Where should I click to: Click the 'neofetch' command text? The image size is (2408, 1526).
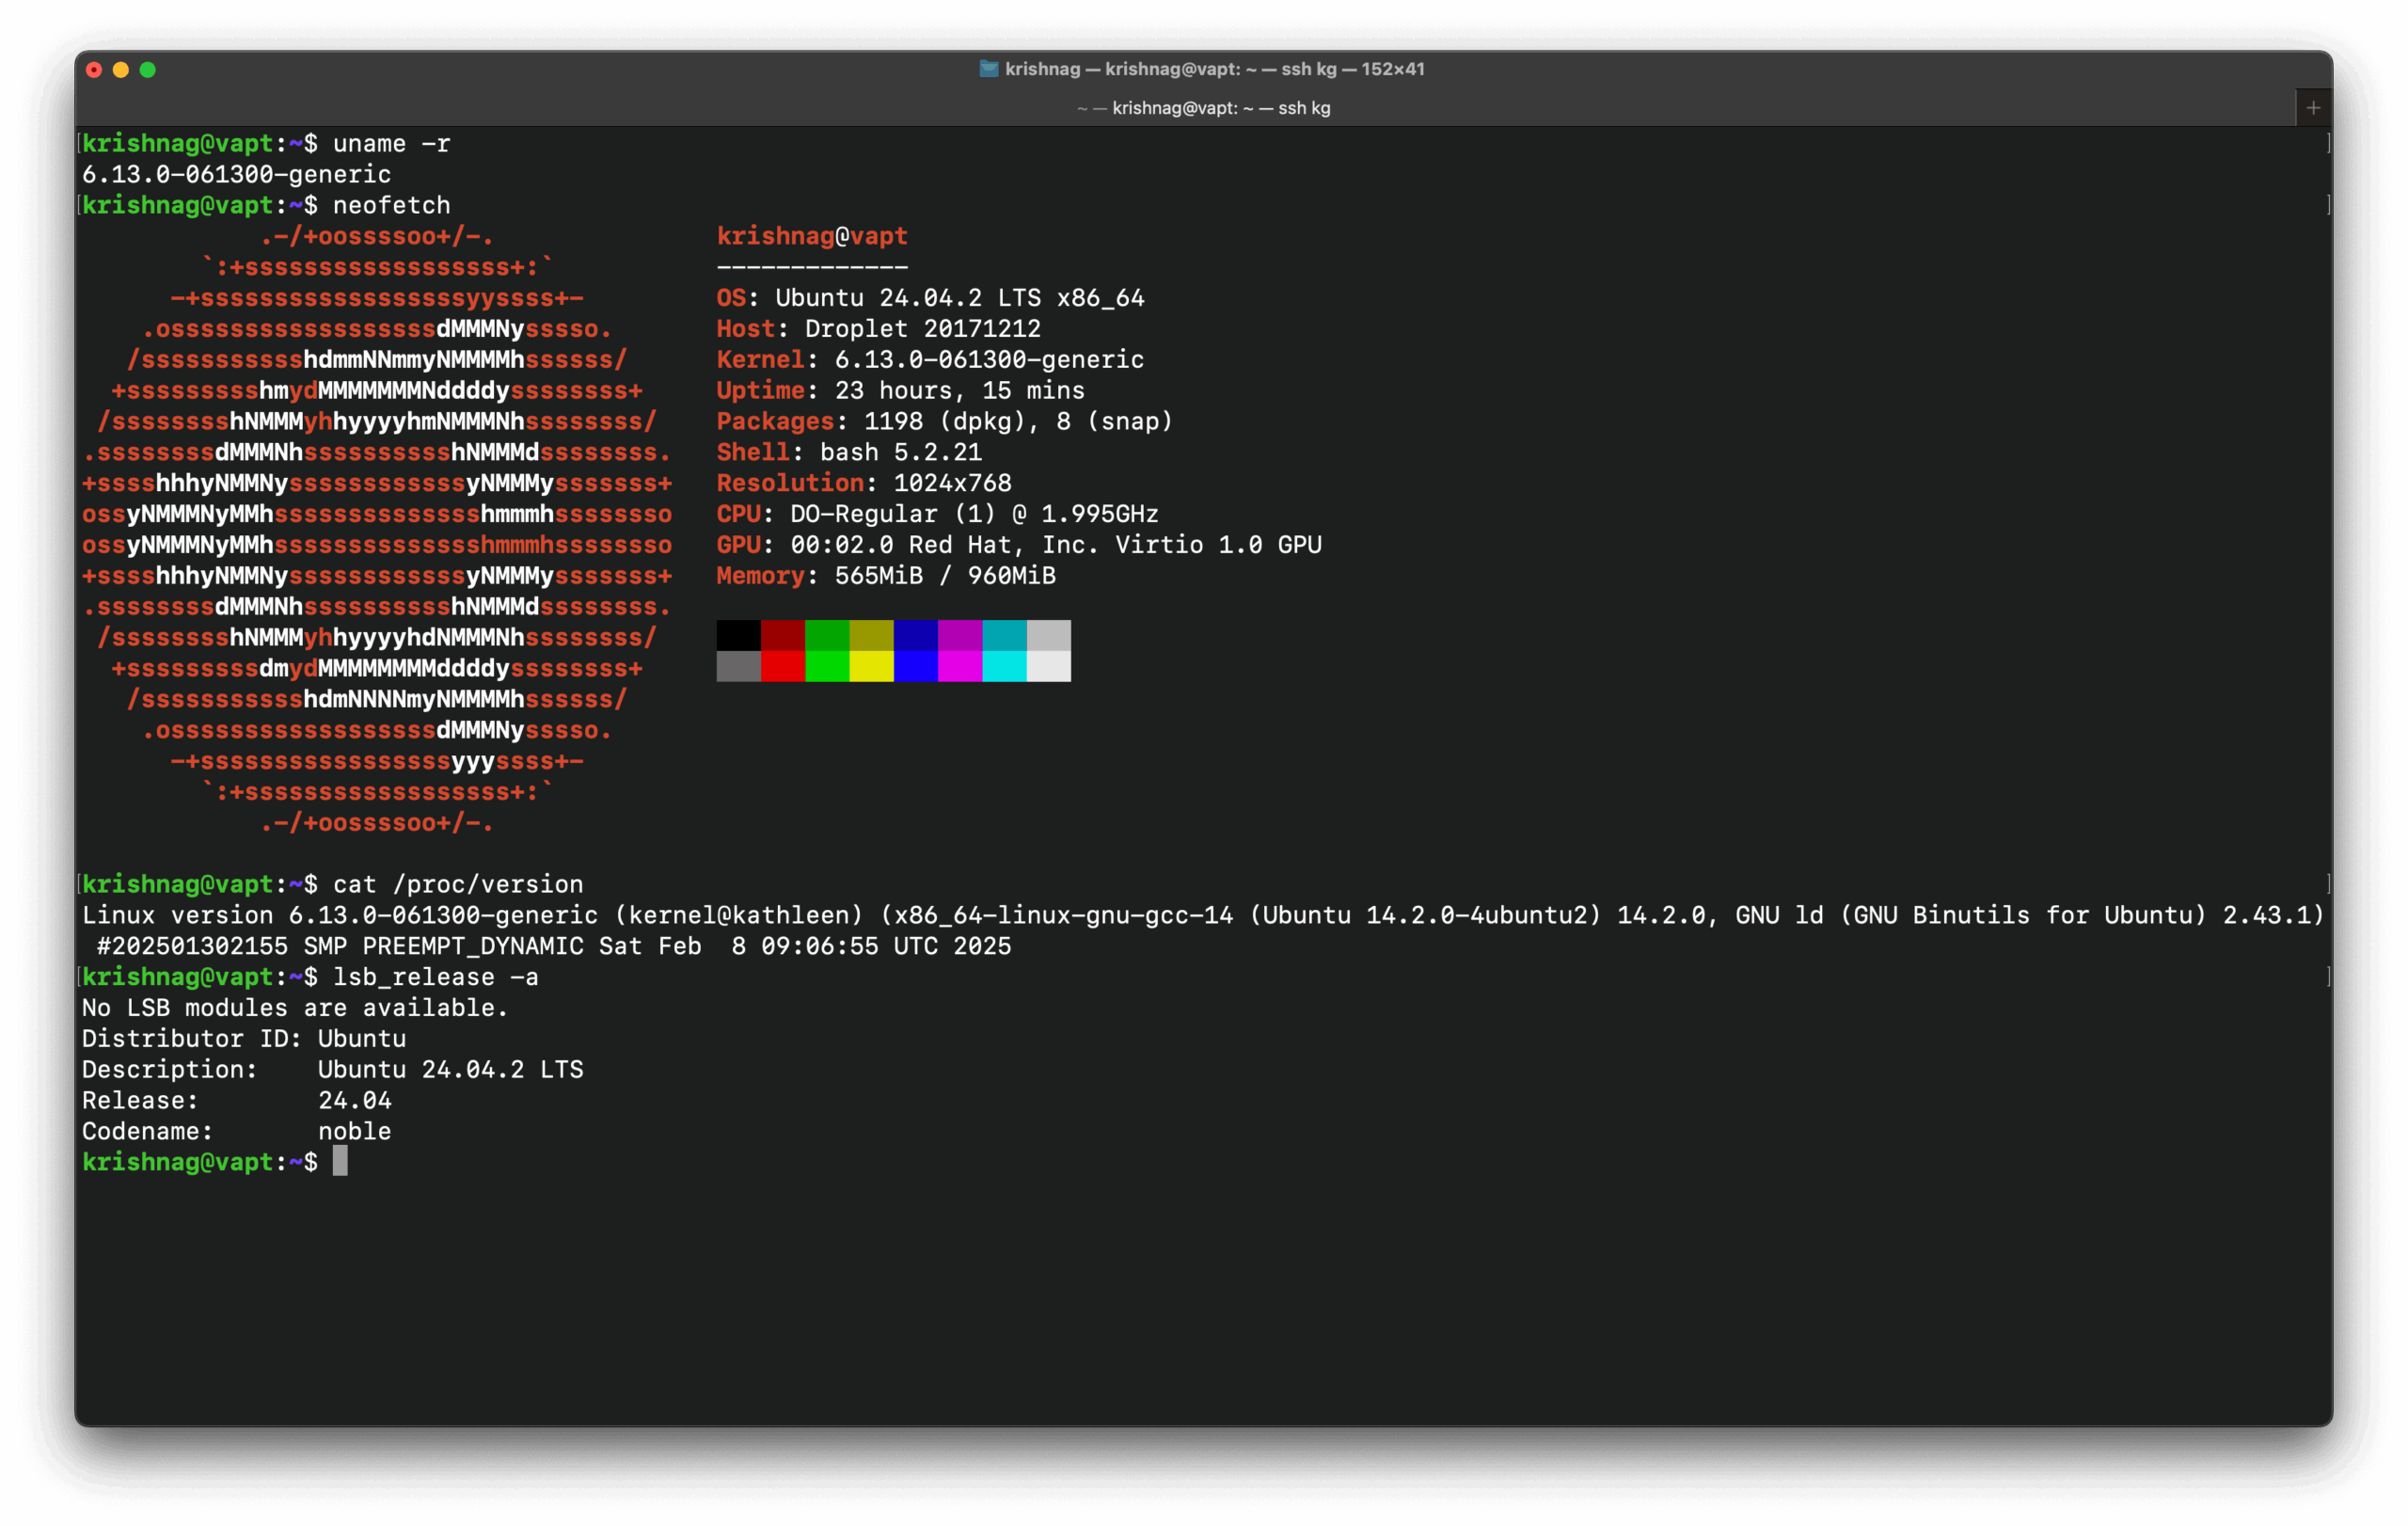click(x=392, y=206)
